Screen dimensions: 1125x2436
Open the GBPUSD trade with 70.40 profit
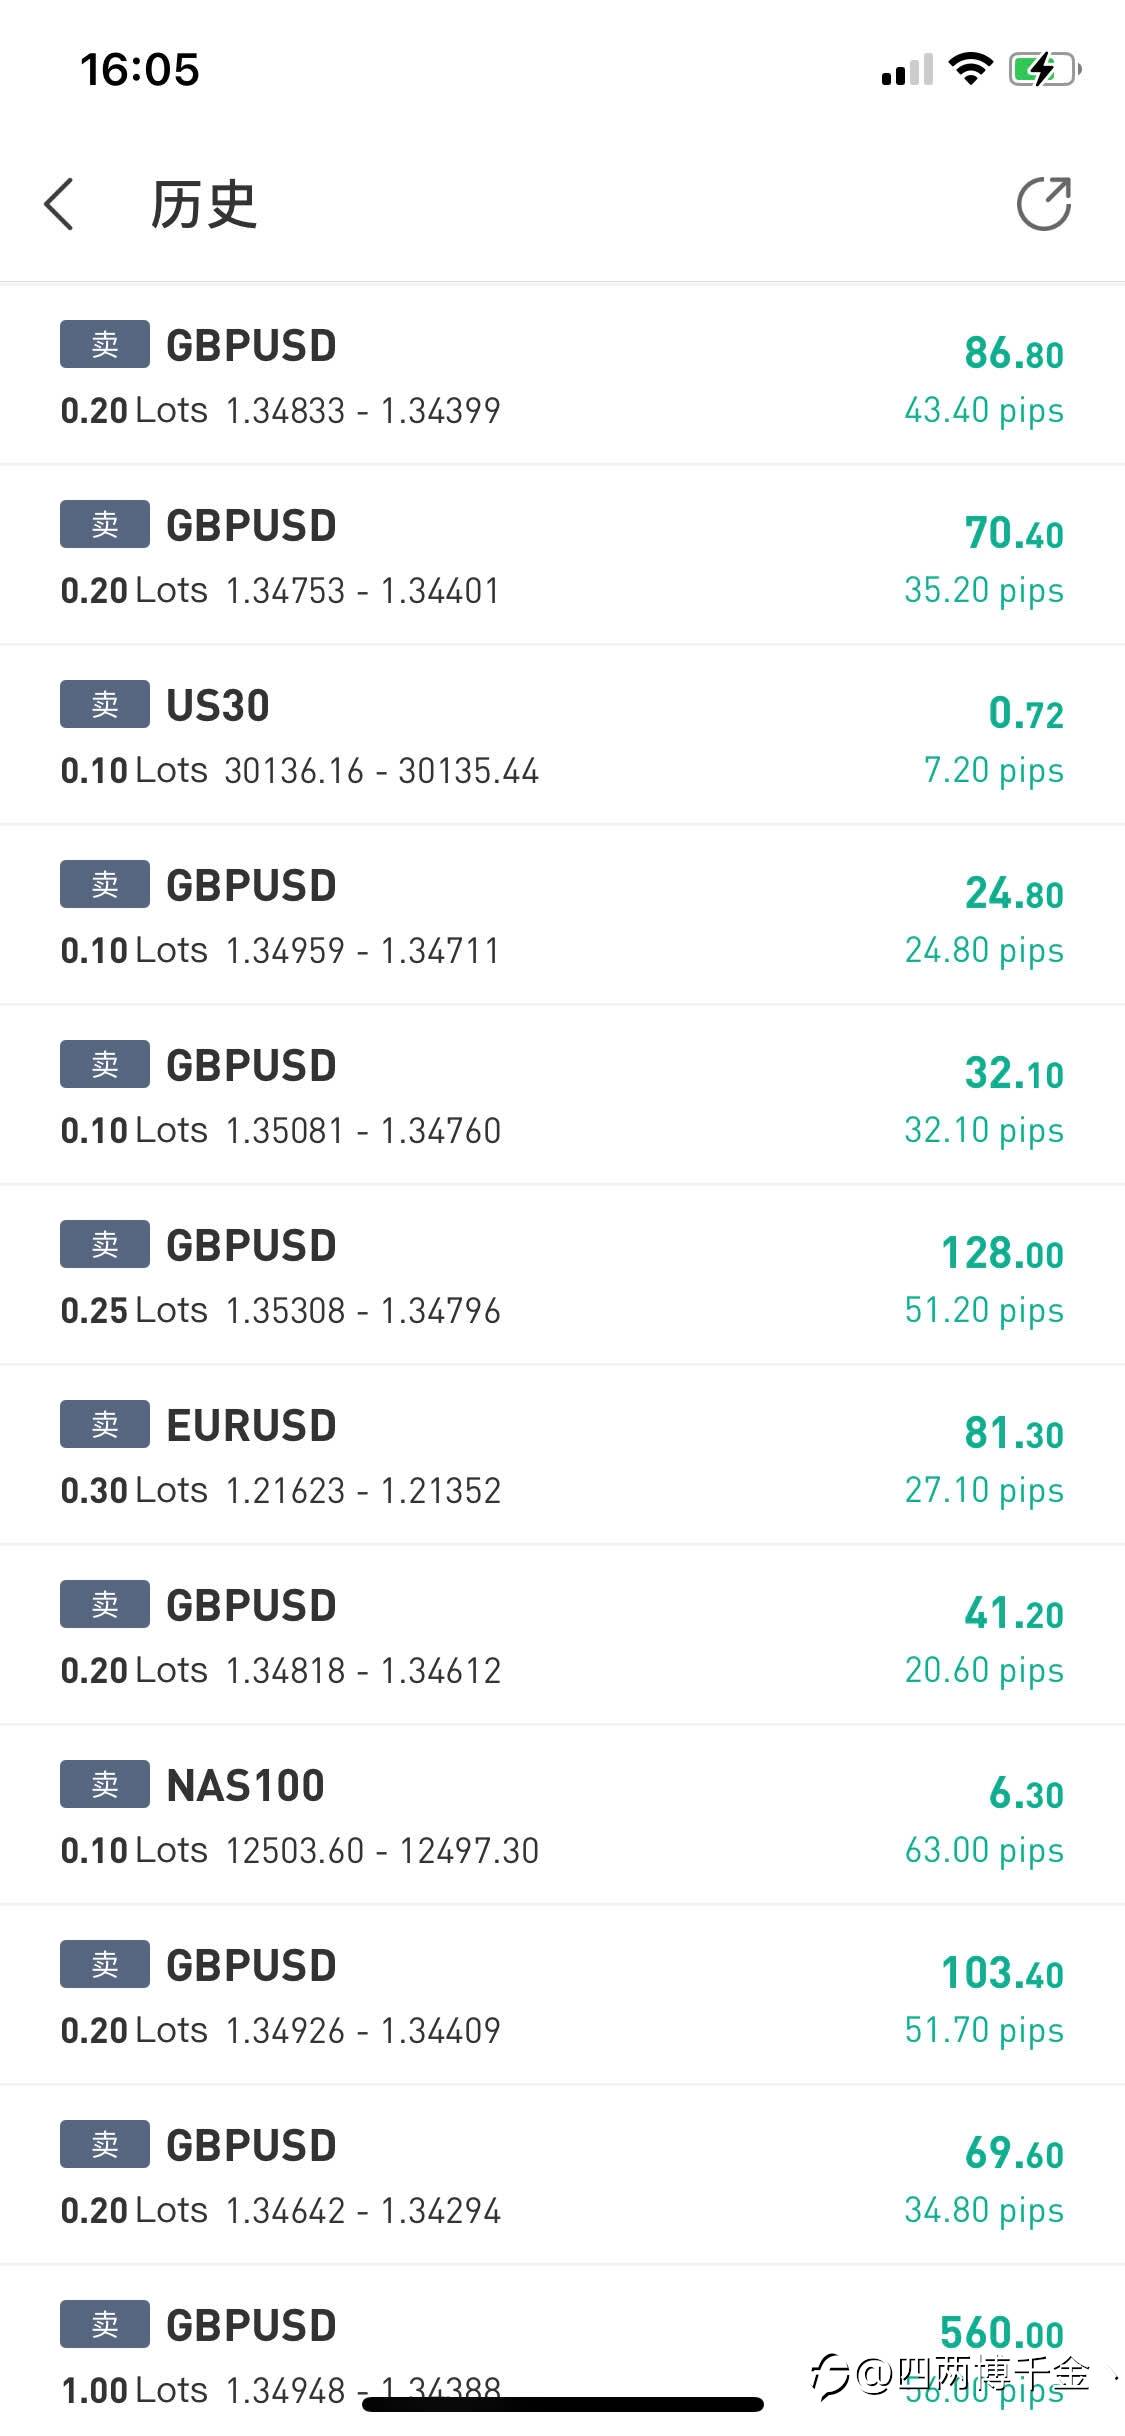[x=562, y=556]
